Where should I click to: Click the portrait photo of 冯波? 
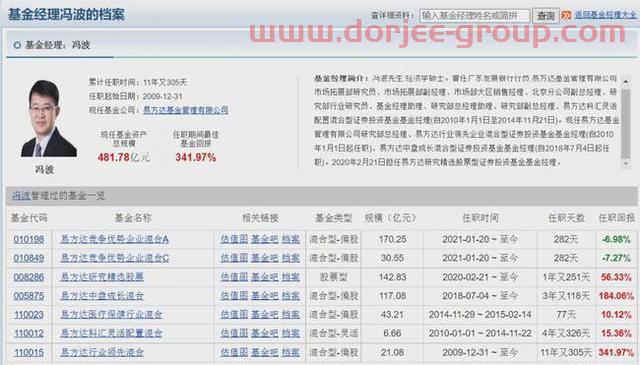(49, 118)
